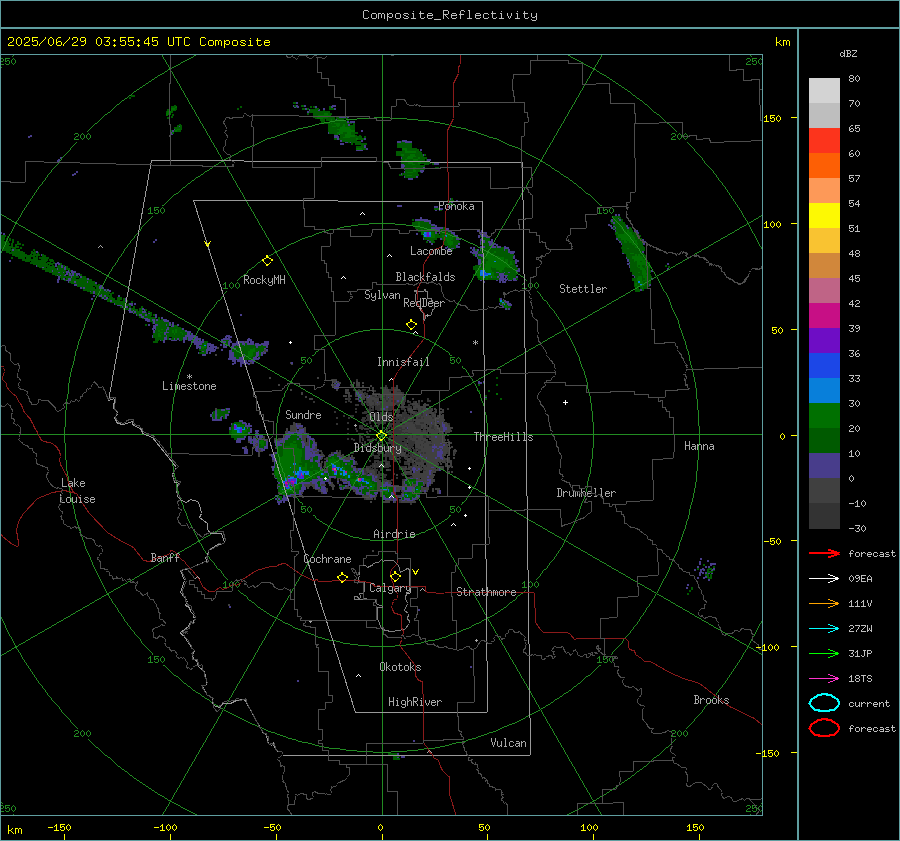The width and height of the screenshot is (900, 841).
Task: Click the green 31JP arrow icon
Action: (824, 653)
